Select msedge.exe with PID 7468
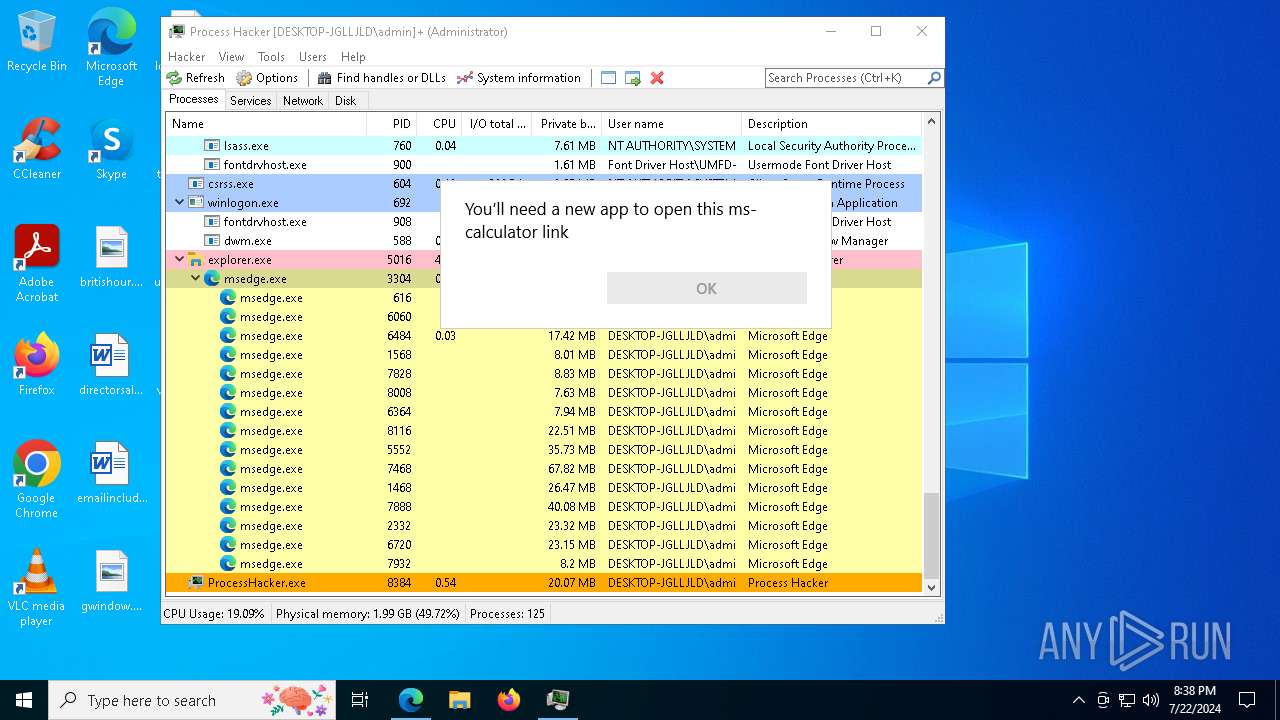This screenshot has width=1280, height=720. (543, 469)
